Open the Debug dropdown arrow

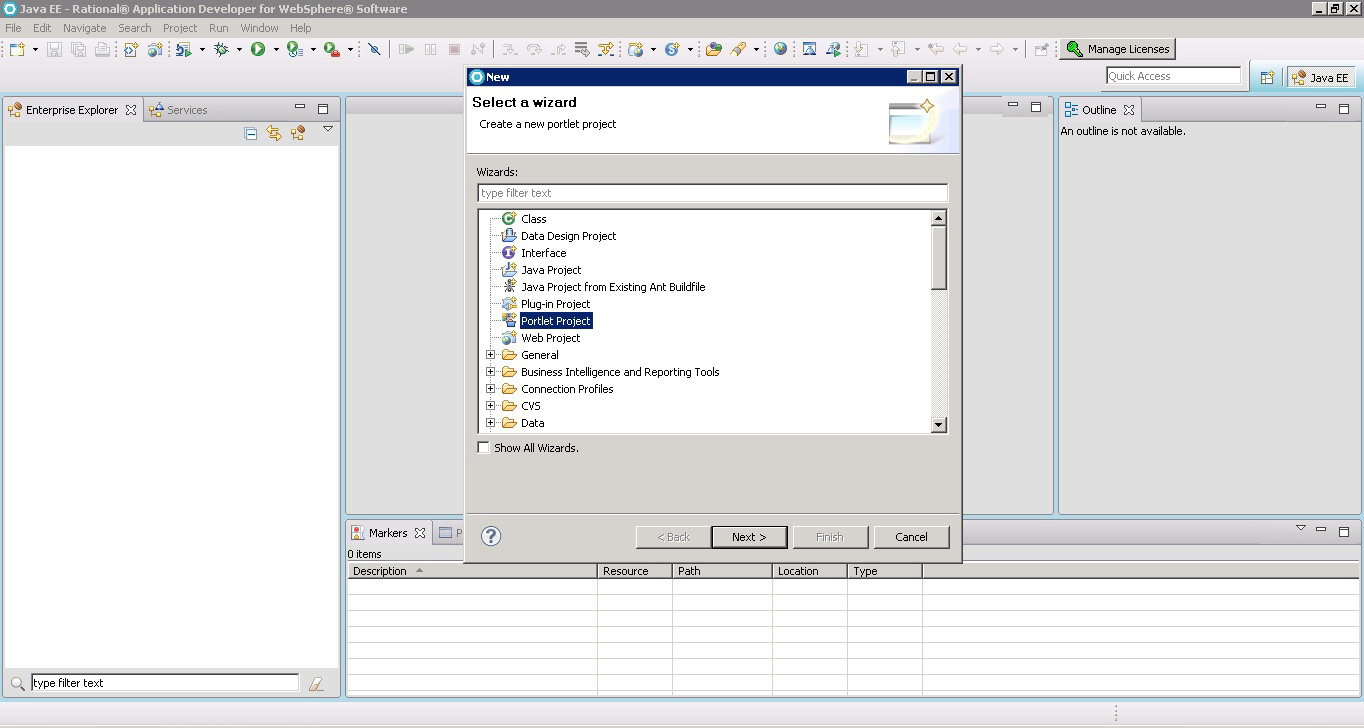(239, 49)
